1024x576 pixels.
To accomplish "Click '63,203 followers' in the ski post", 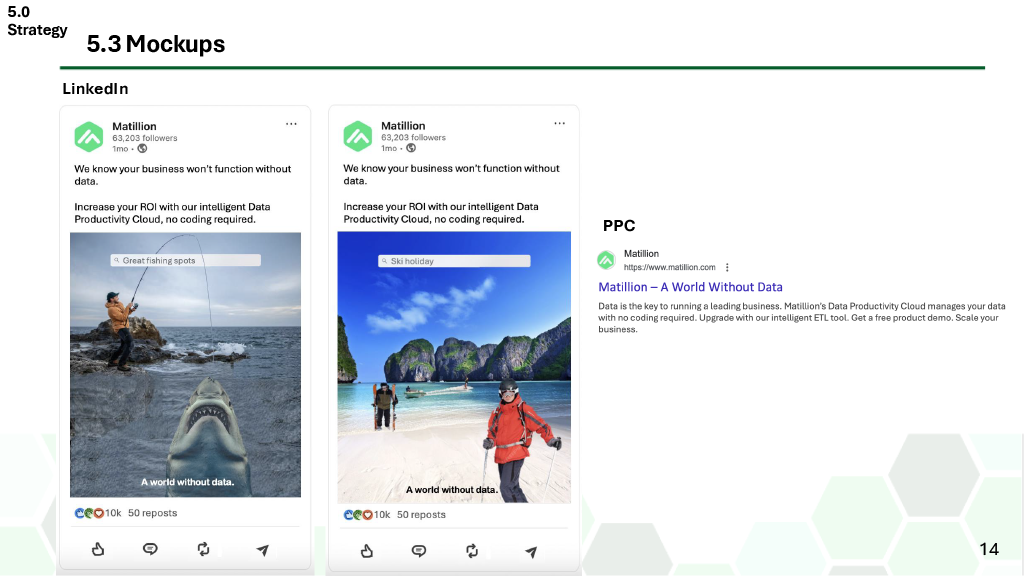I will pos(413,137).
